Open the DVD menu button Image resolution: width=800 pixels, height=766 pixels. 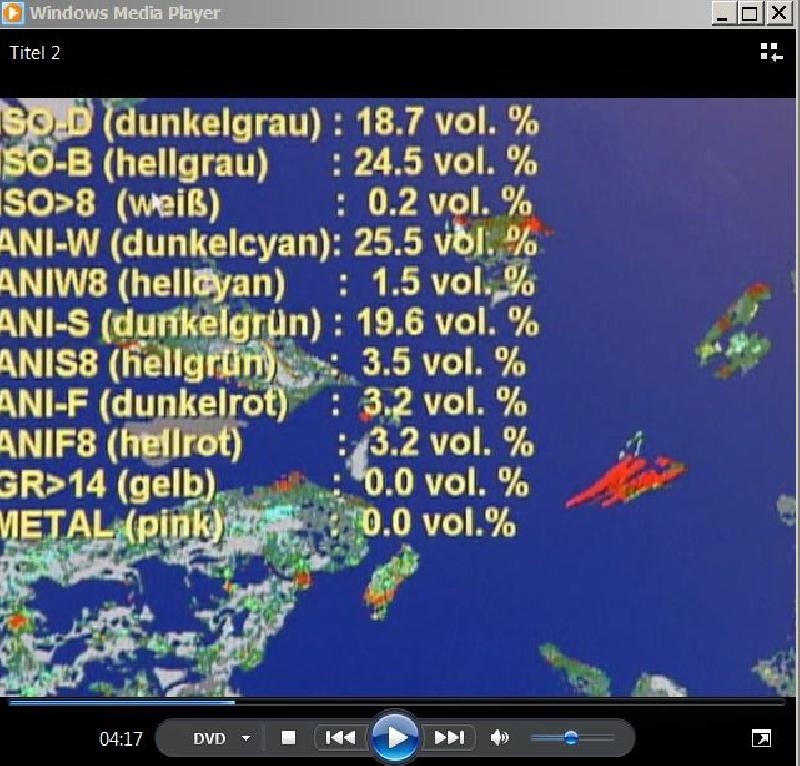pos(209,739)
